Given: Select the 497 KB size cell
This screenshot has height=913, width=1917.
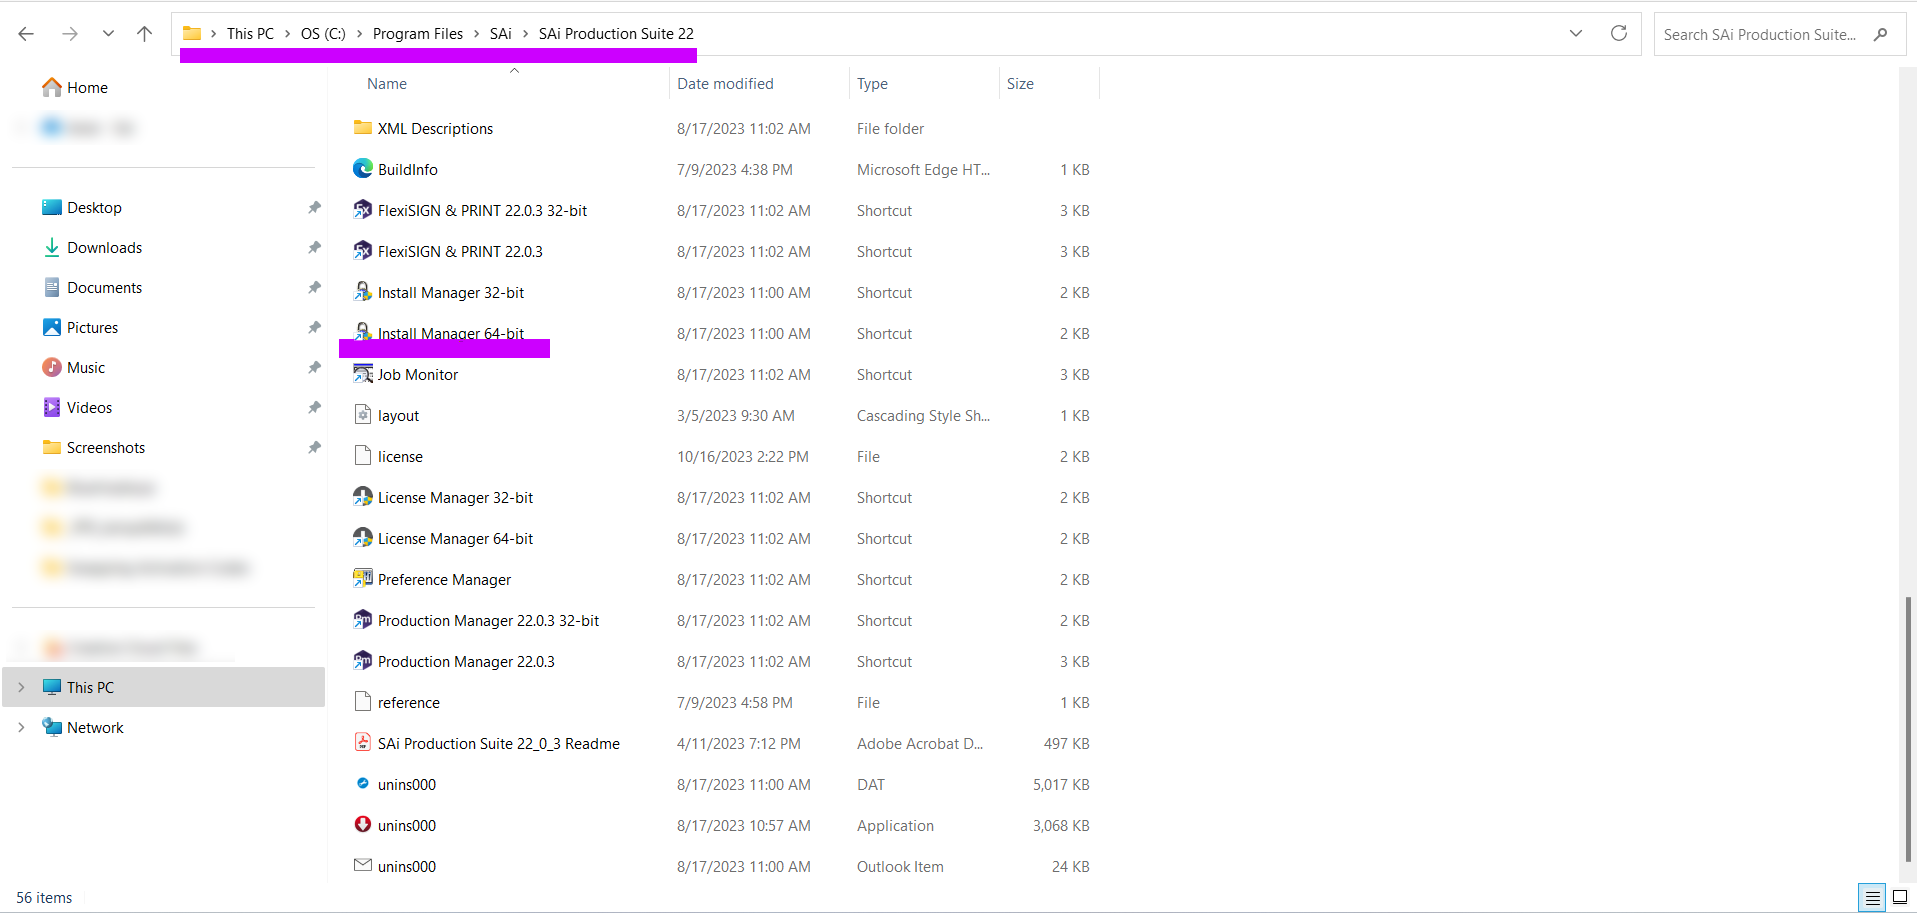Looking at the screenshot, I should click(x=1066, y=744).
